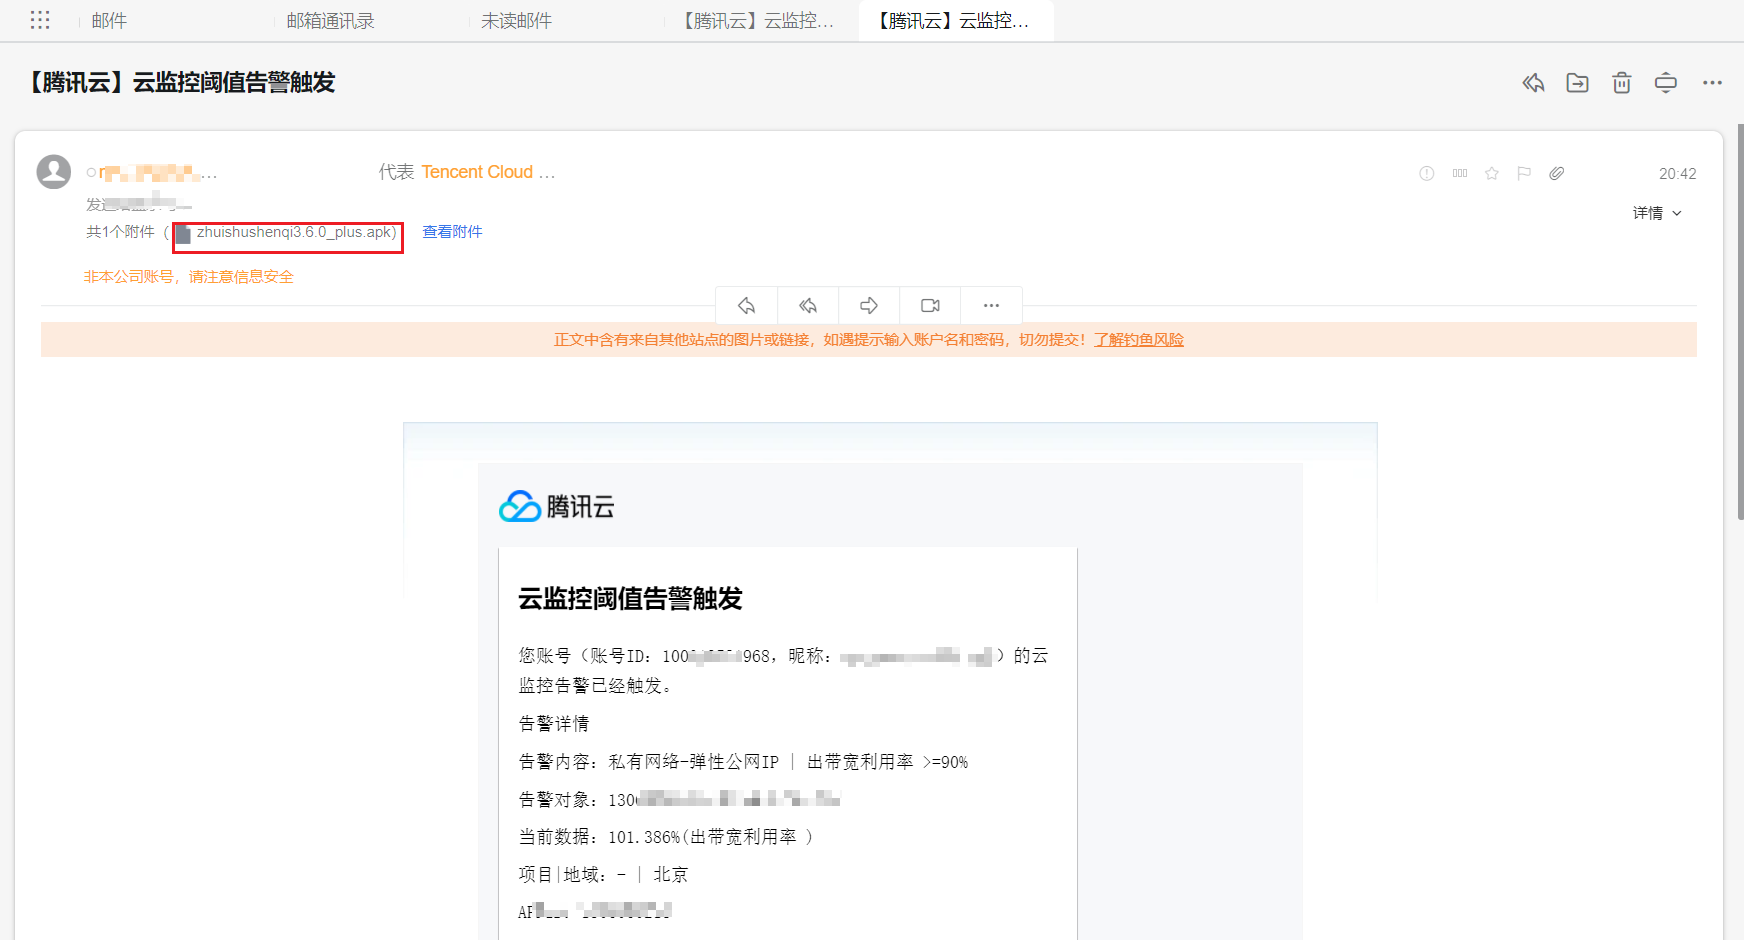This screenshot has height=940, width=1744.
Task: Click the 了解钓鱼风险 link
Action: click(x=1138, y=340)
